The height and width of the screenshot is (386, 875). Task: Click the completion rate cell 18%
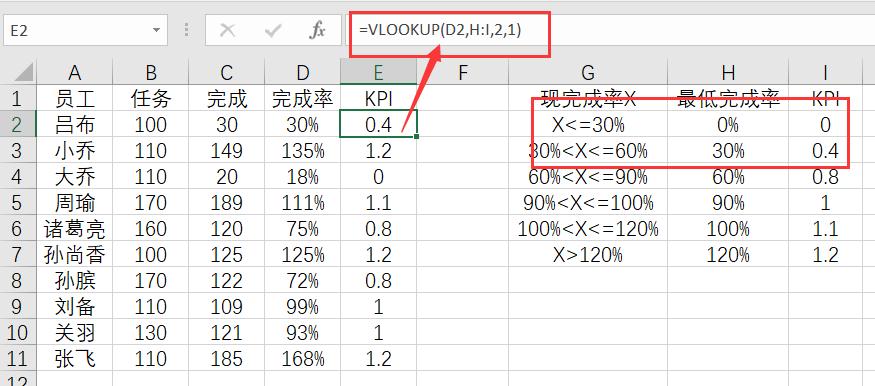point(302,176)
